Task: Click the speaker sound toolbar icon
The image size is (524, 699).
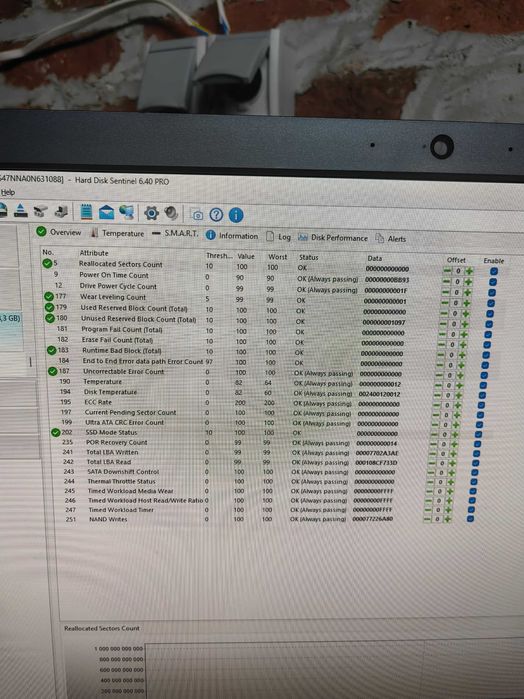Action: click(x=171, y=213)
